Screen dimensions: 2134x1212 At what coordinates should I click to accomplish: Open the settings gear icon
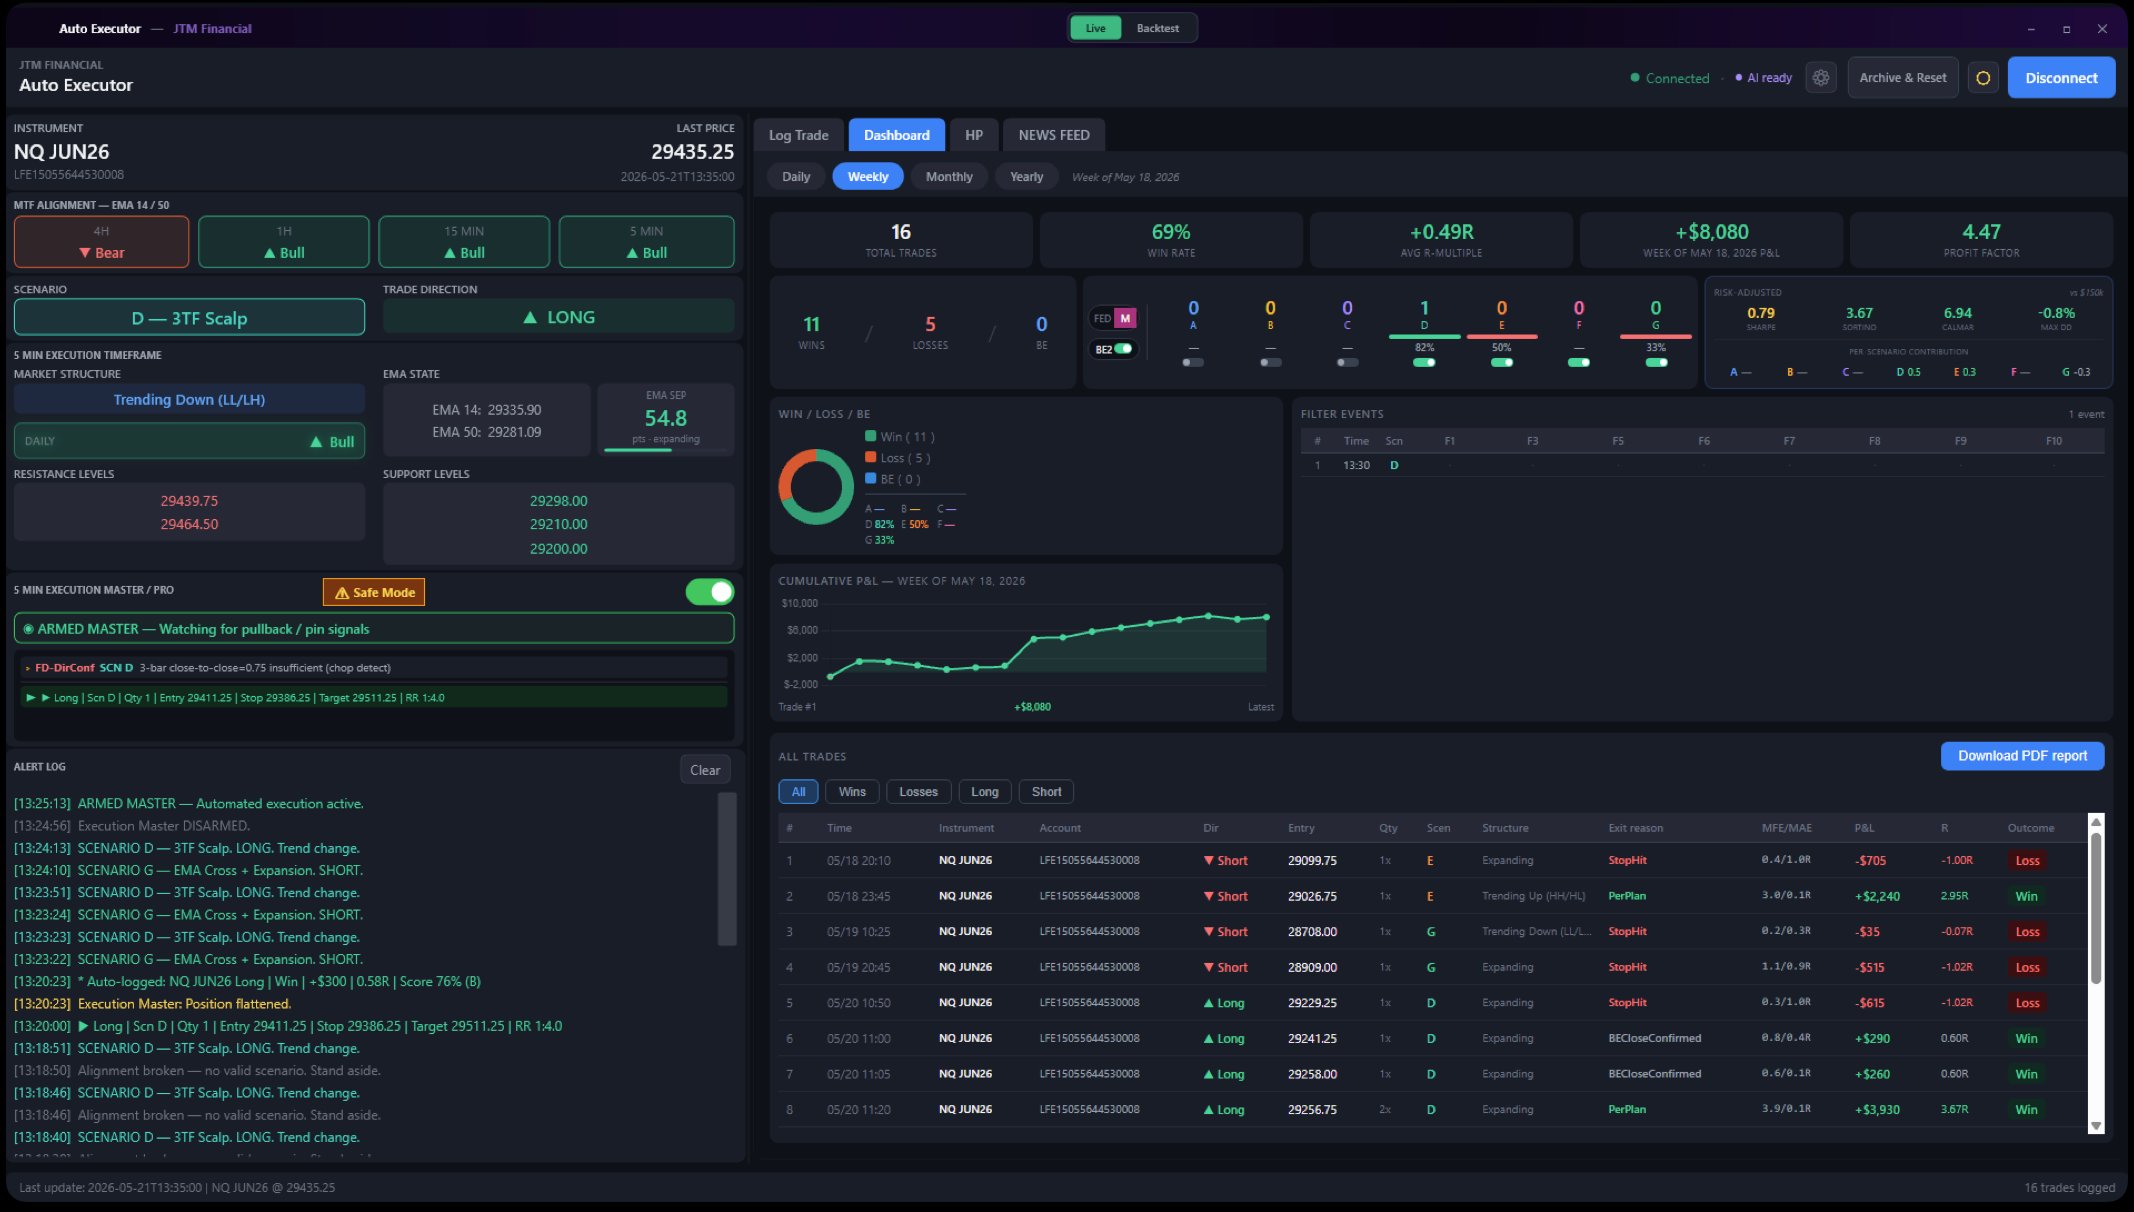pyautogui.click(x=1821, y=78)
